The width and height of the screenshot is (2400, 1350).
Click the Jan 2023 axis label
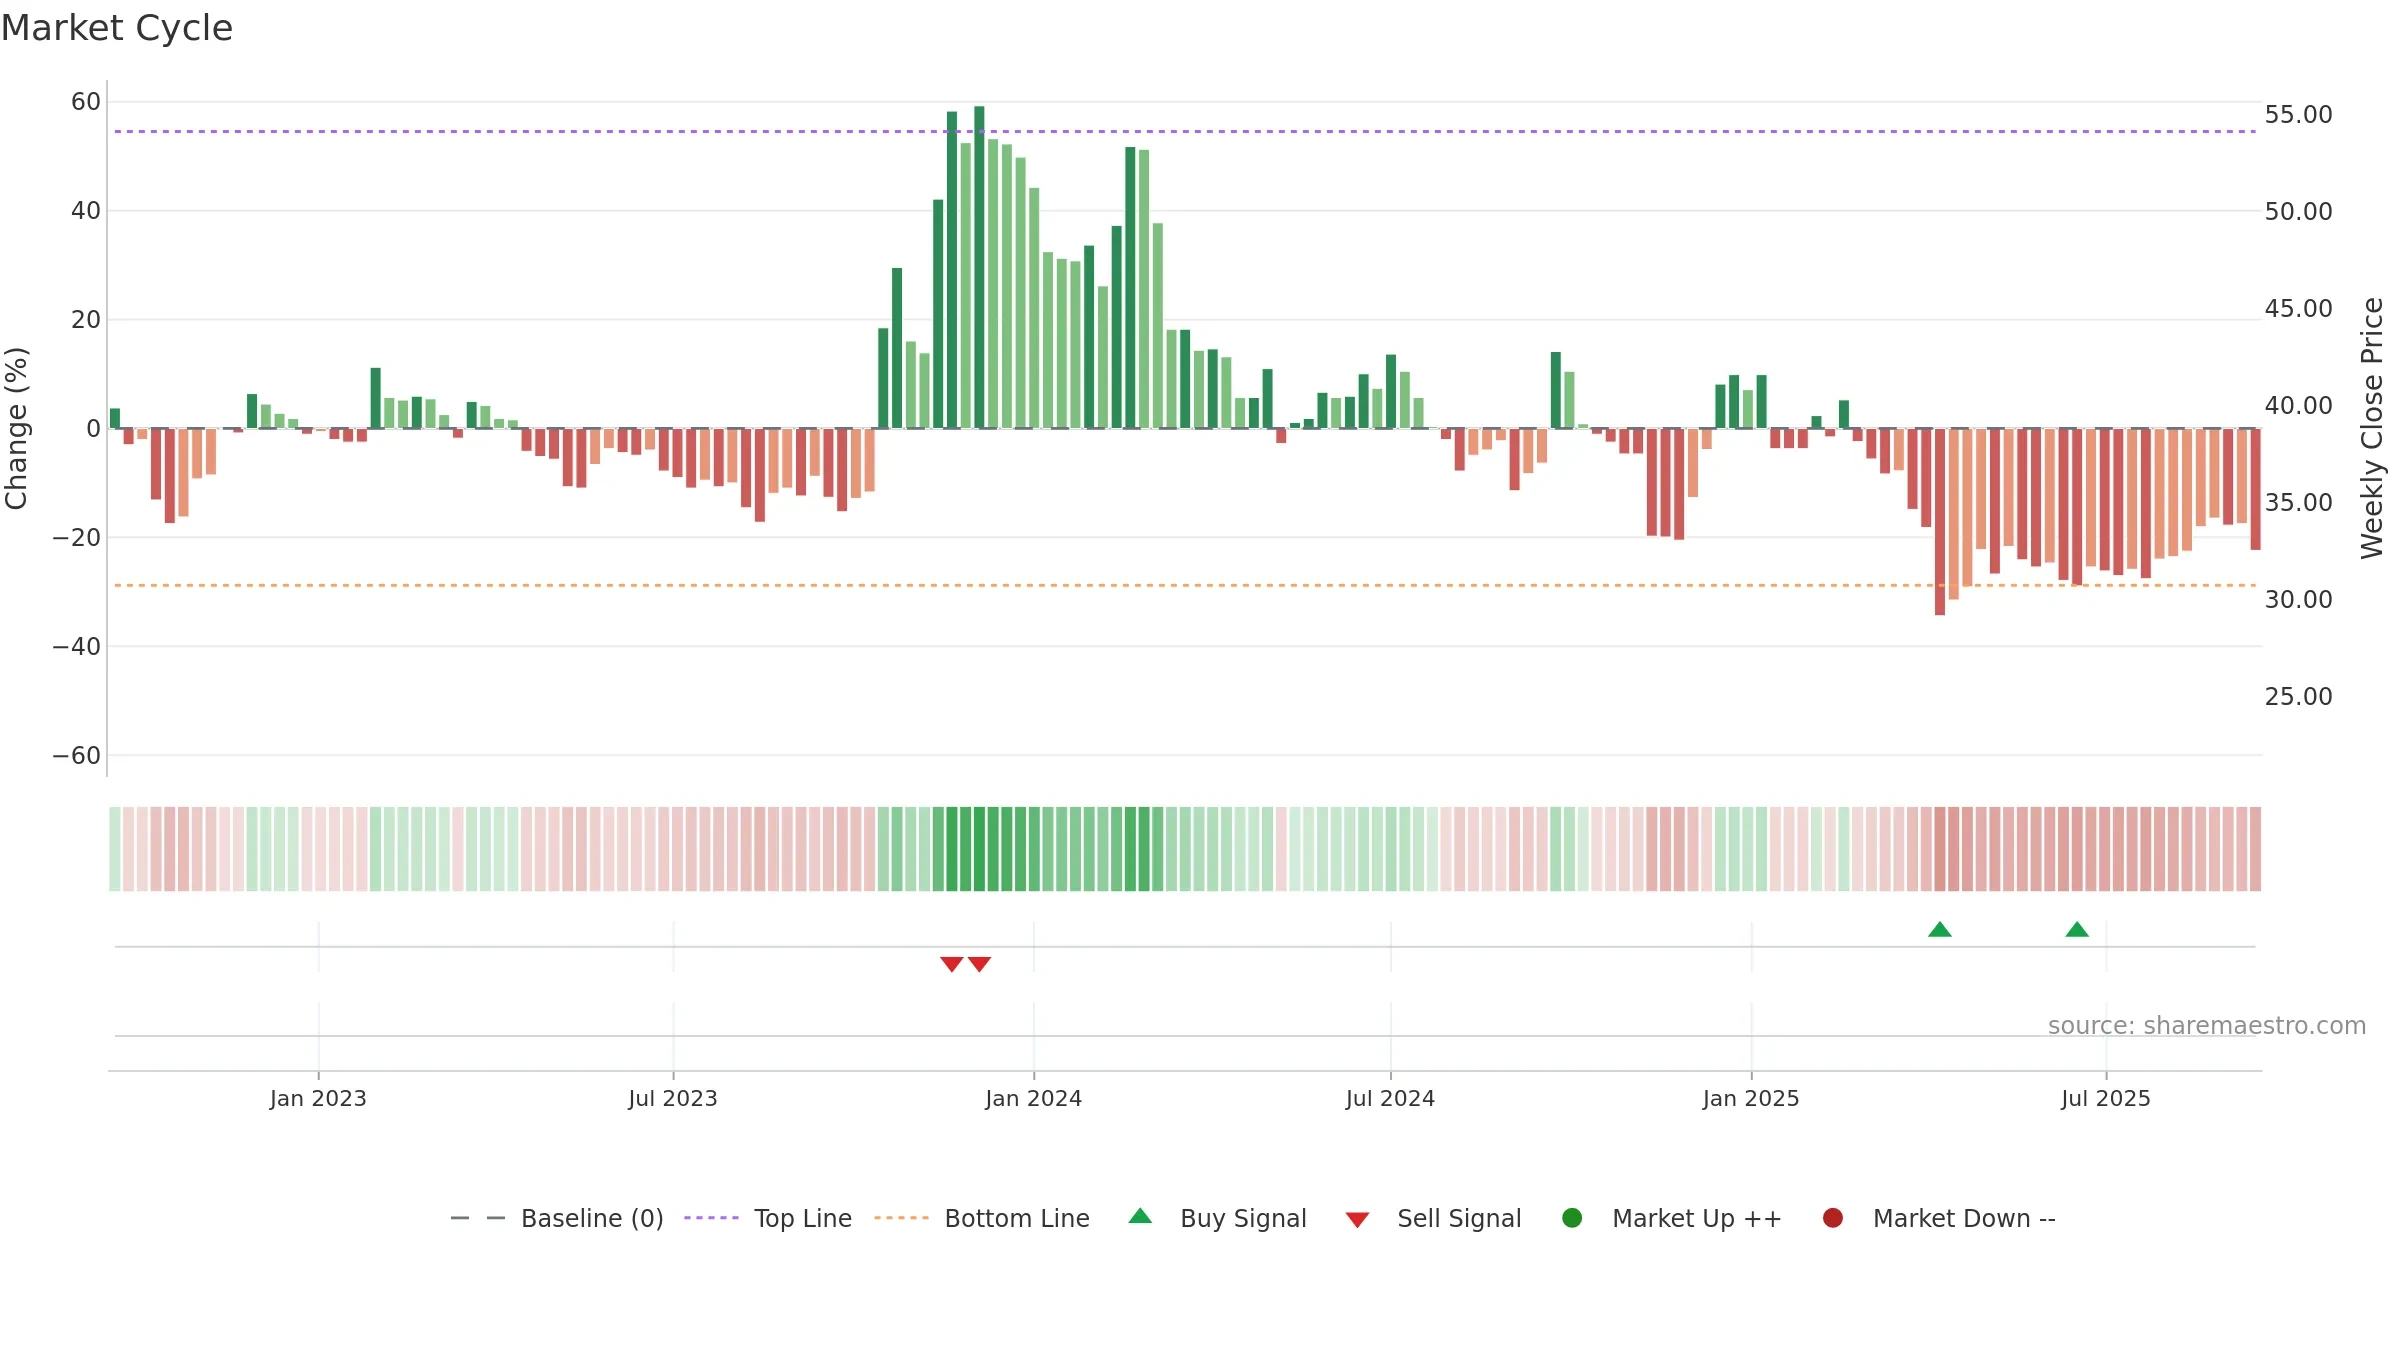point(318,1098)
